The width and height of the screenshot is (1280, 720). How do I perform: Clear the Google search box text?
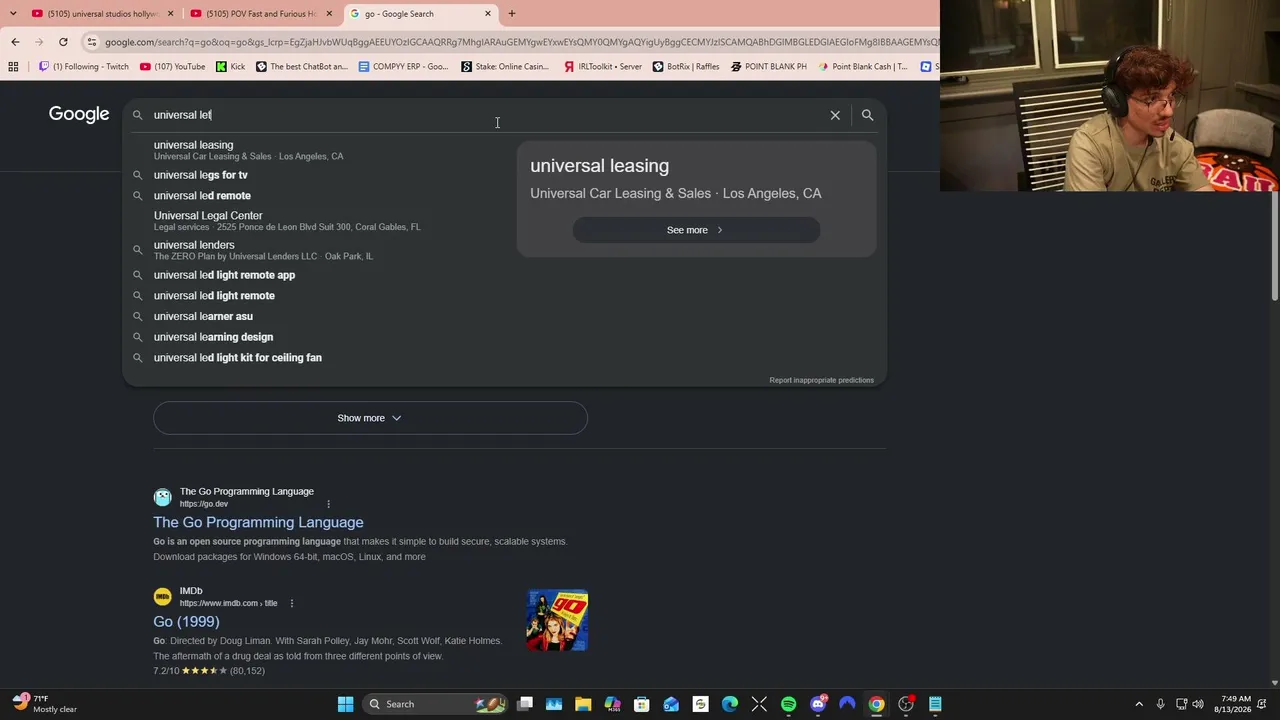tap(835, 115)
